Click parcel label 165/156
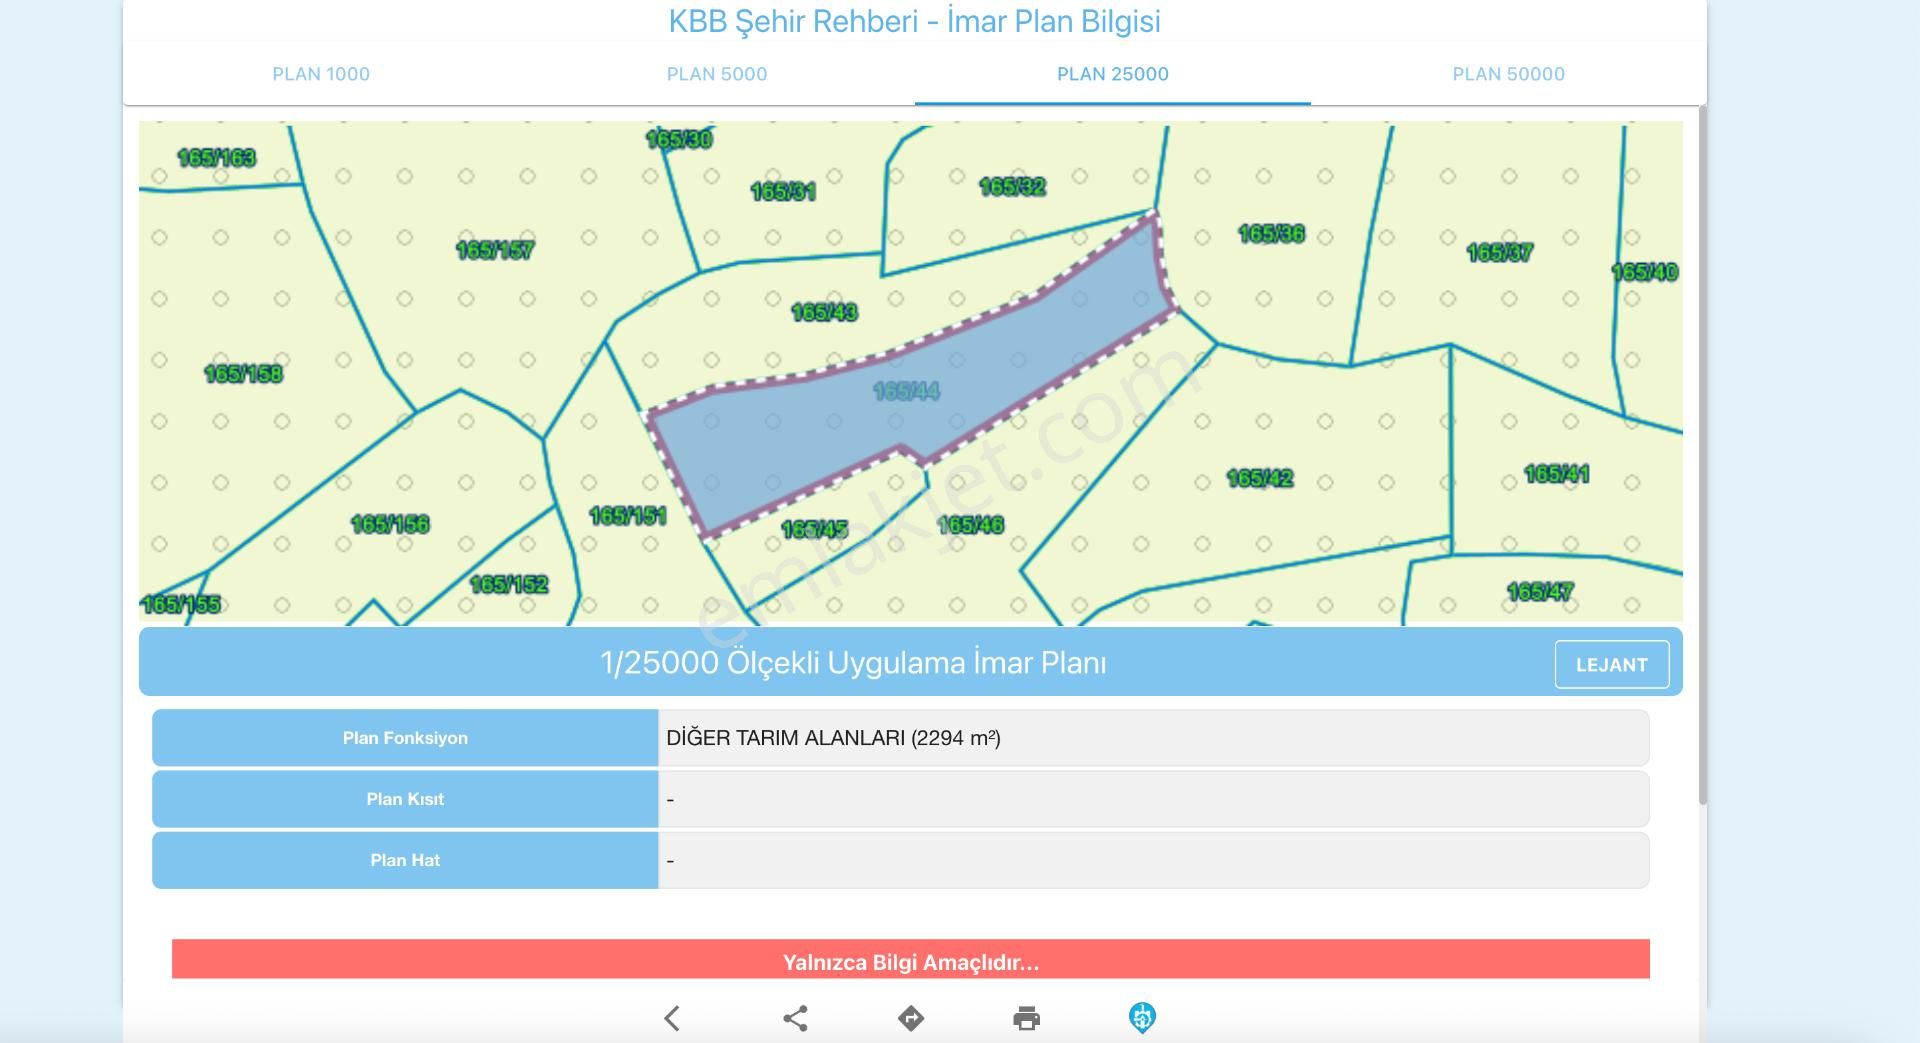Viewport: 1920px width, 1043px height. click(390, 524)
